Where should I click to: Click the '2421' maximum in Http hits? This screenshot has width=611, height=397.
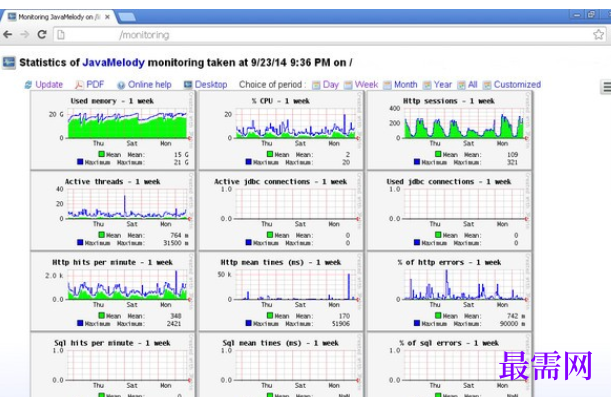tap(174, 323)
